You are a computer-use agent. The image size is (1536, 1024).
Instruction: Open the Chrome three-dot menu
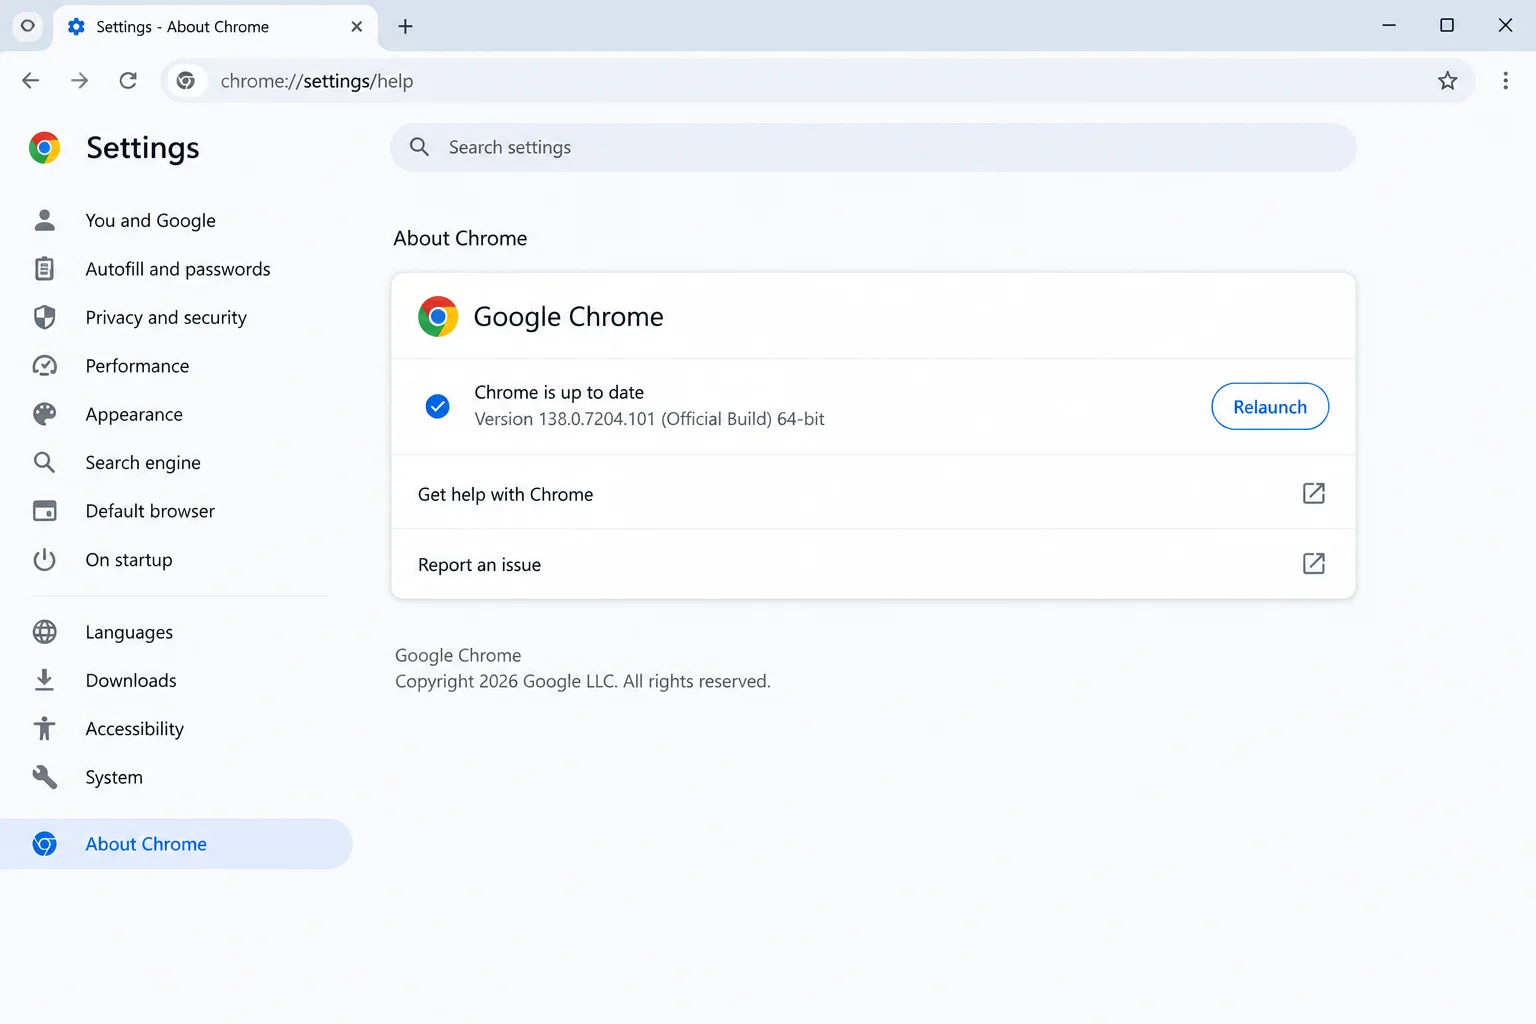click(1505, 81)
